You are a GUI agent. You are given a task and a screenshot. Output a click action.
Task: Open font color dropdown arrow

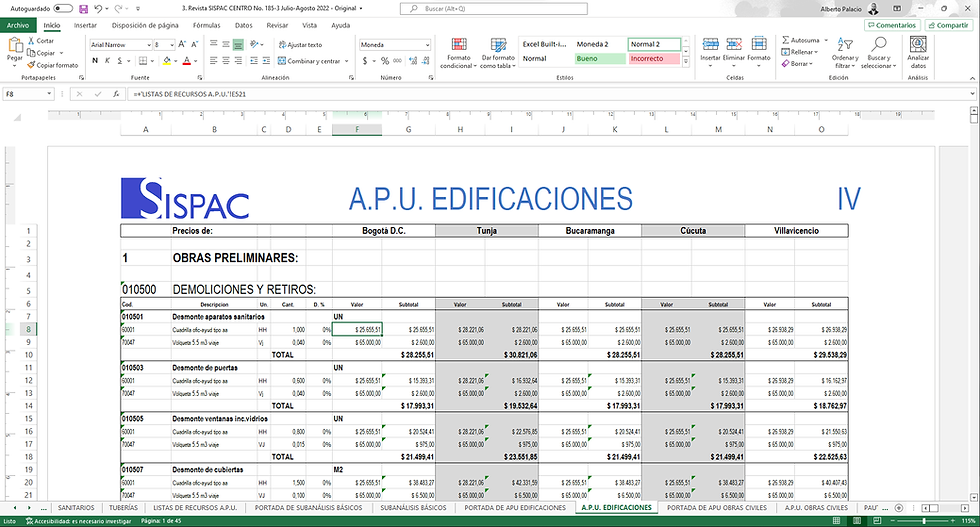(x=195, y=61)
